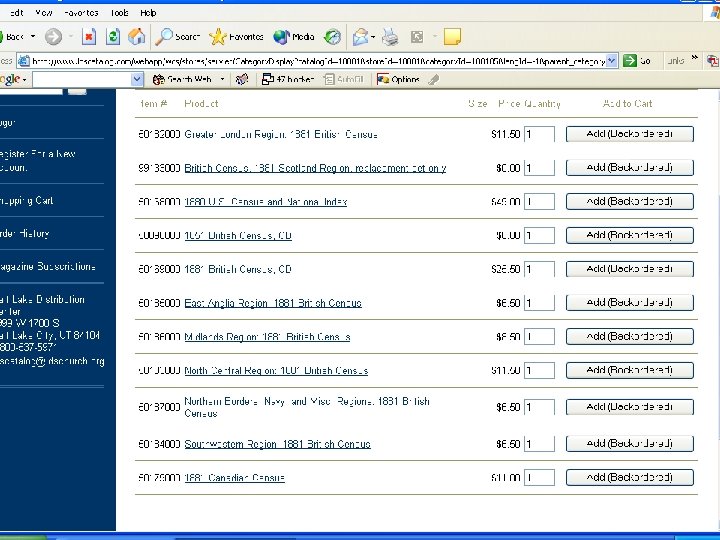This screenshot has height=540, width=720.
Task: Print the page using printer icon
Action: click(x=390, y=37)
